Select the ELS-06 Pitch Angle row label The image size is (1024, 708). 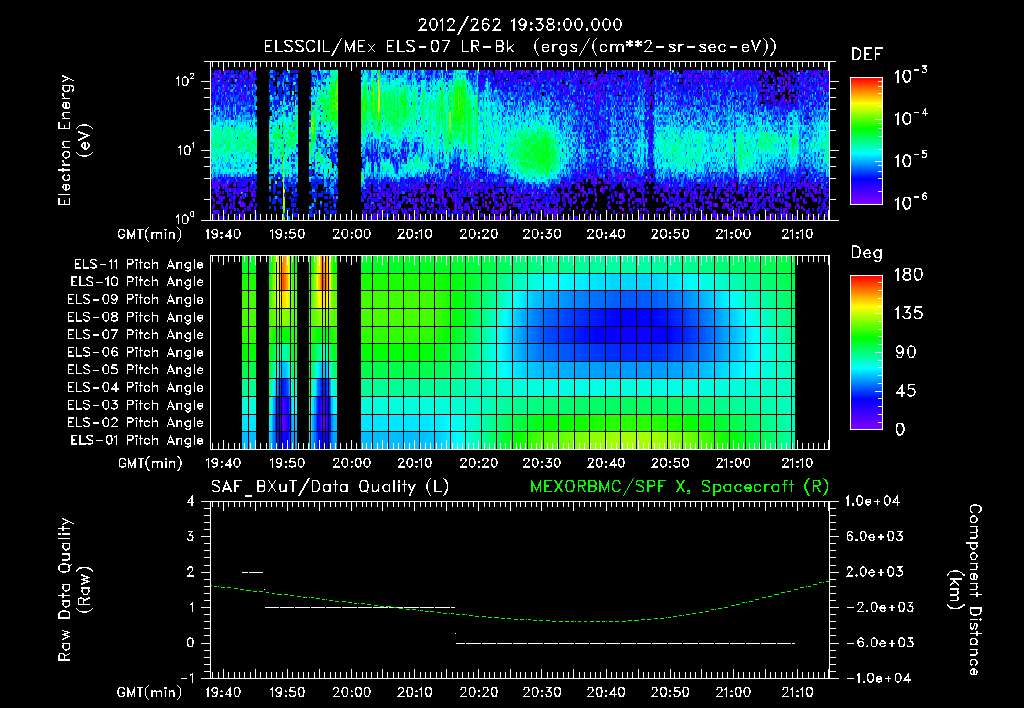tap(135, 352)
